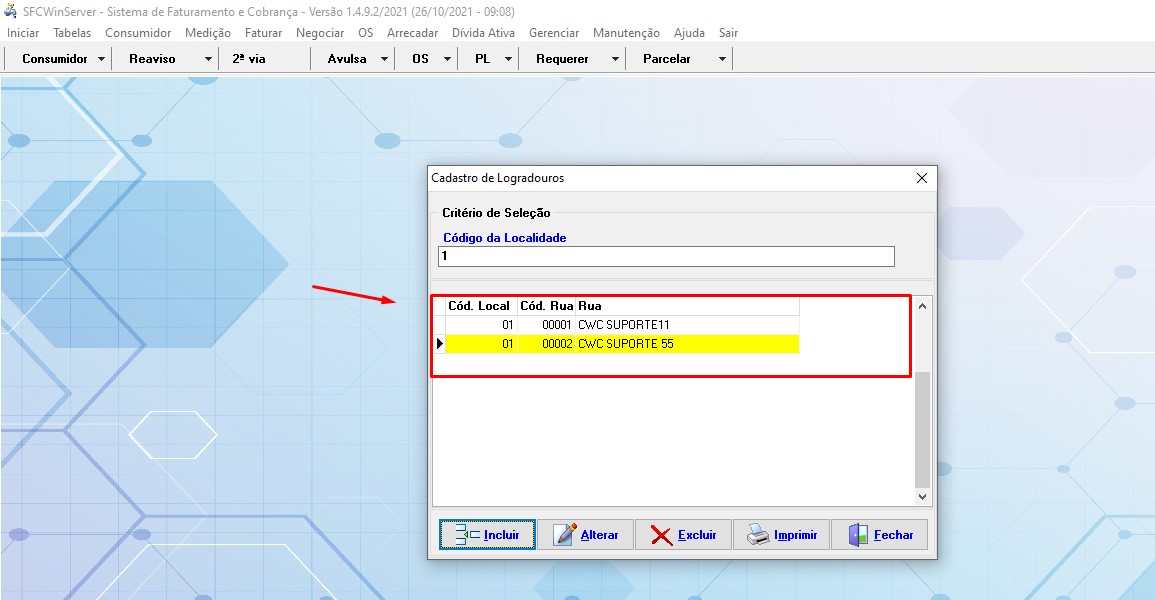Click the 2ª via toolbar button

coord(249,59)
